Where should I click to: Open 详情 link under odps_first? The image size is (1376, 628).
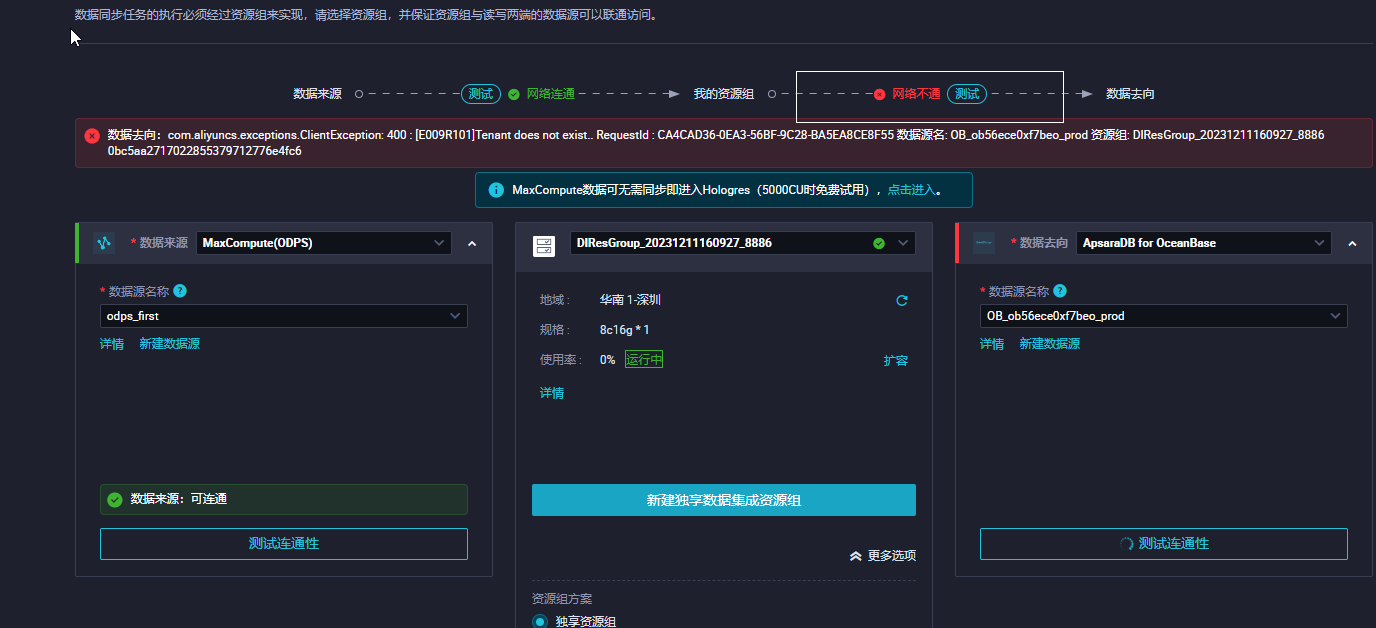(112, 344)
